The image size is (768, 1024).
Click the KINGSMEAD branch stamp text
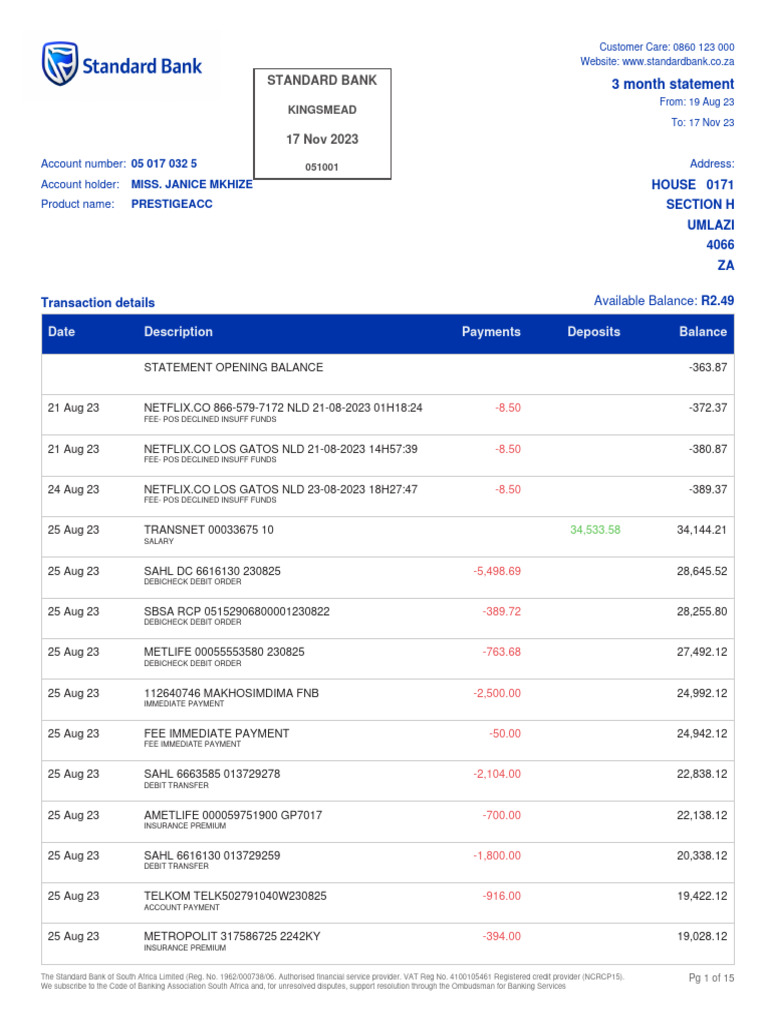[x=322, y=110]
